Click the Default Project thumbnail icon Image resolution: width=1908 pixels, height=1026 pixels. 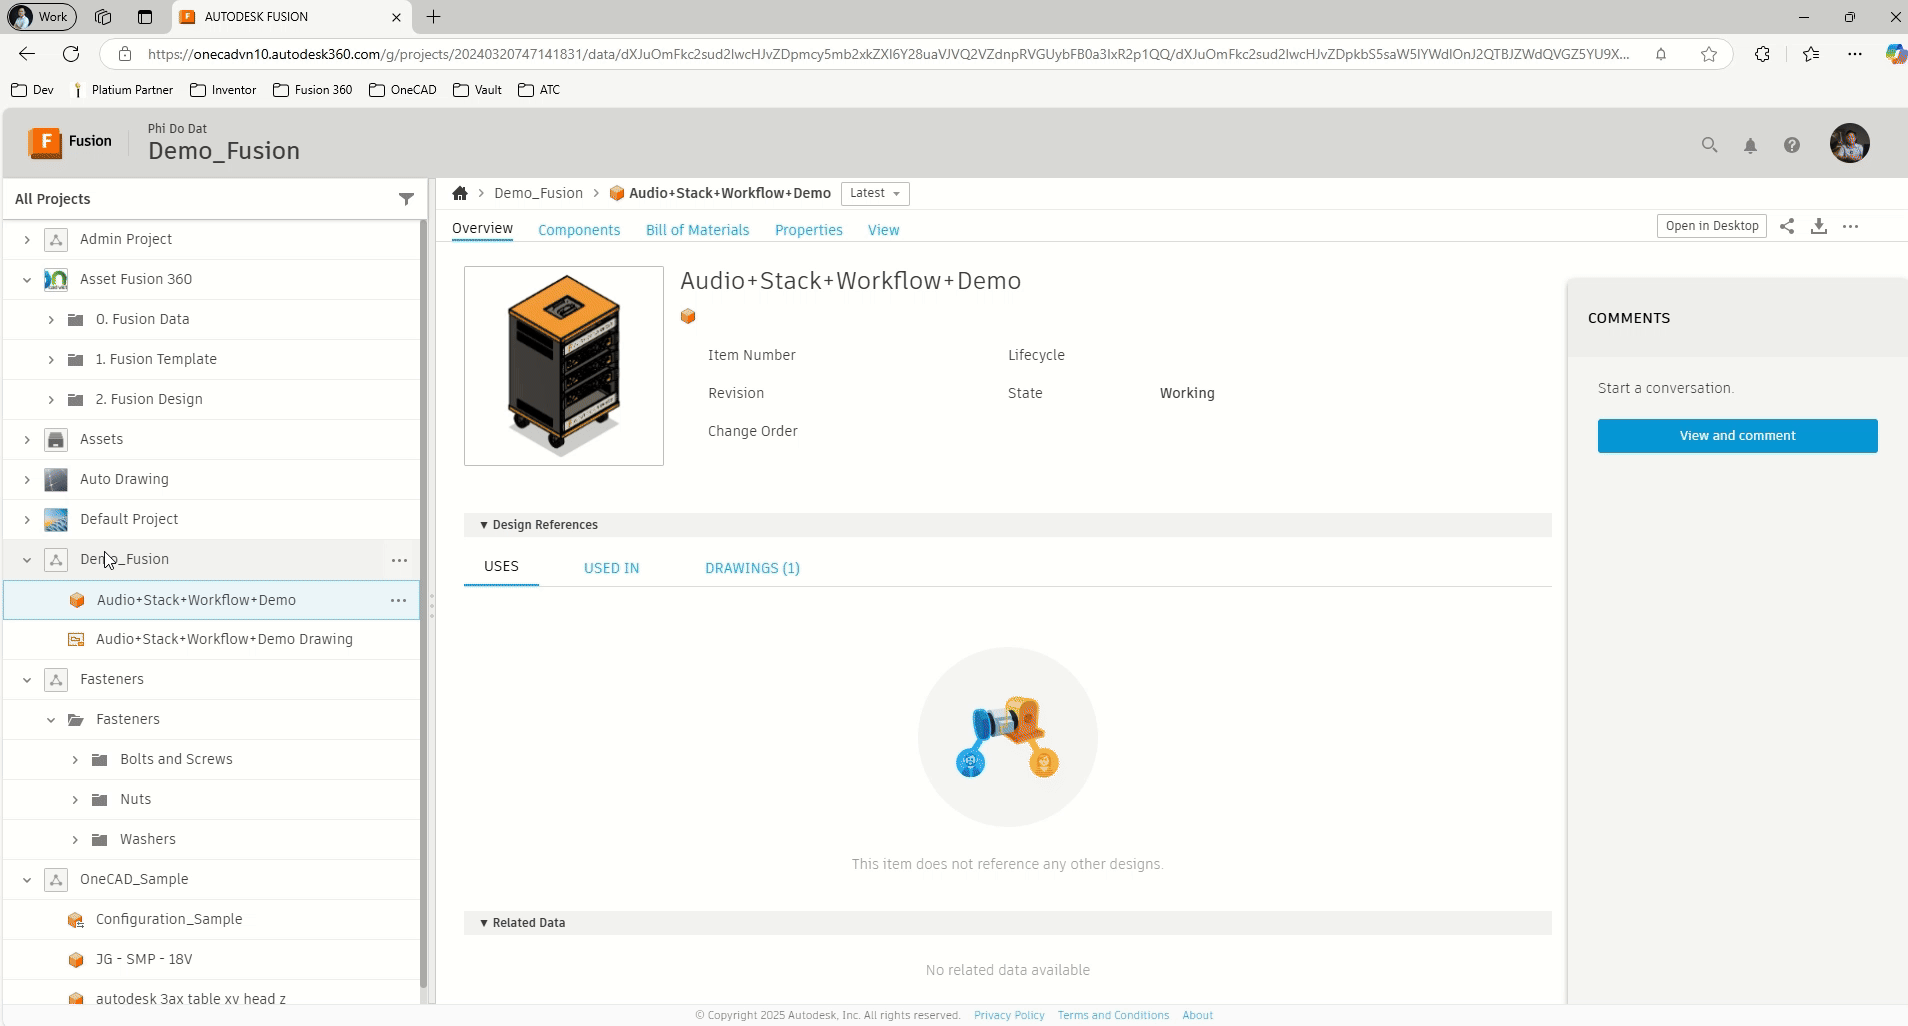coord(56,519)
